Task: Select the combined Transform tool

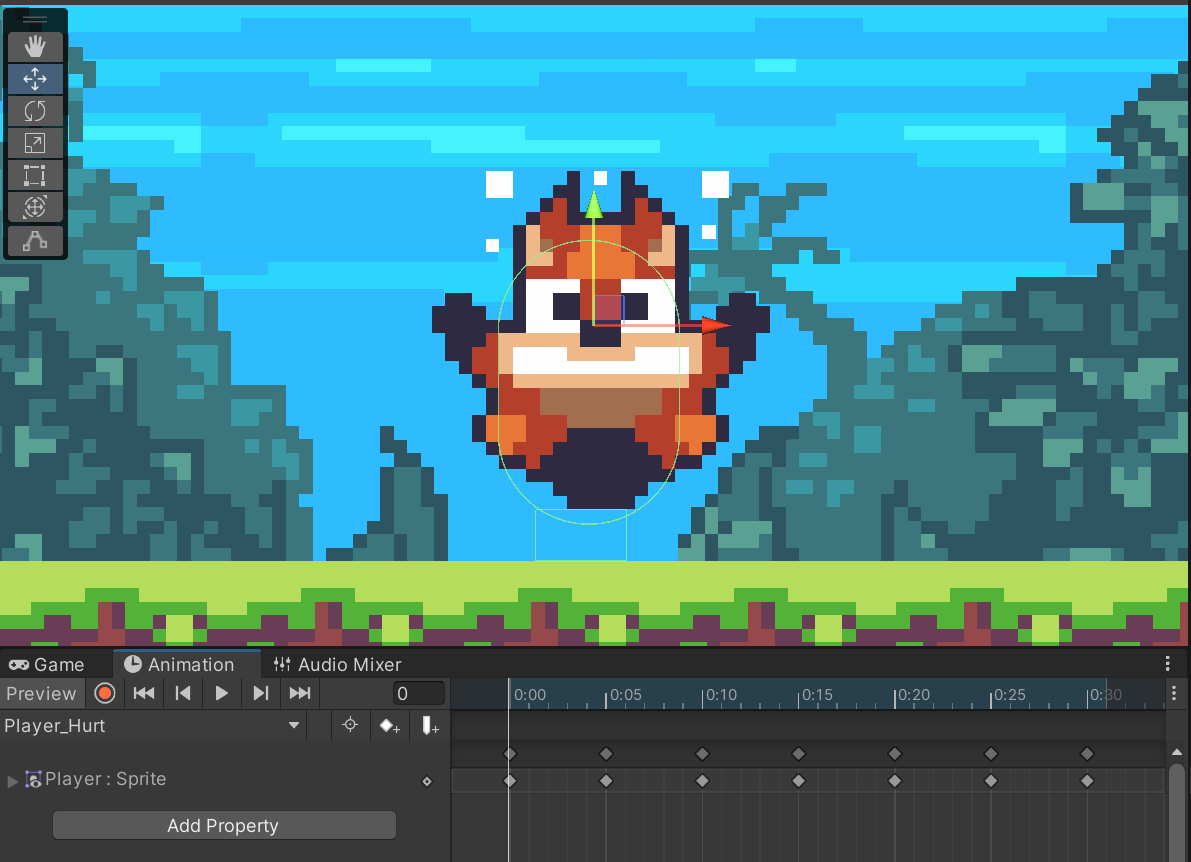Action: tap(35, 208)
